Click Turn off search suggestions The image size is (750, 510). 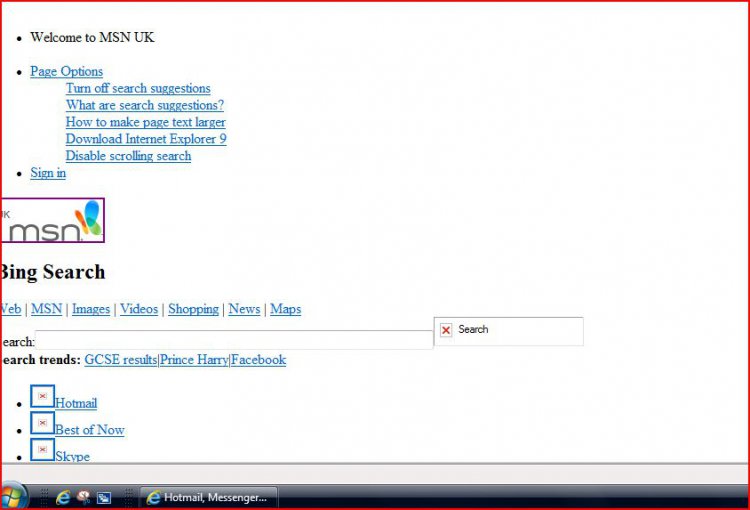[138, 89]
